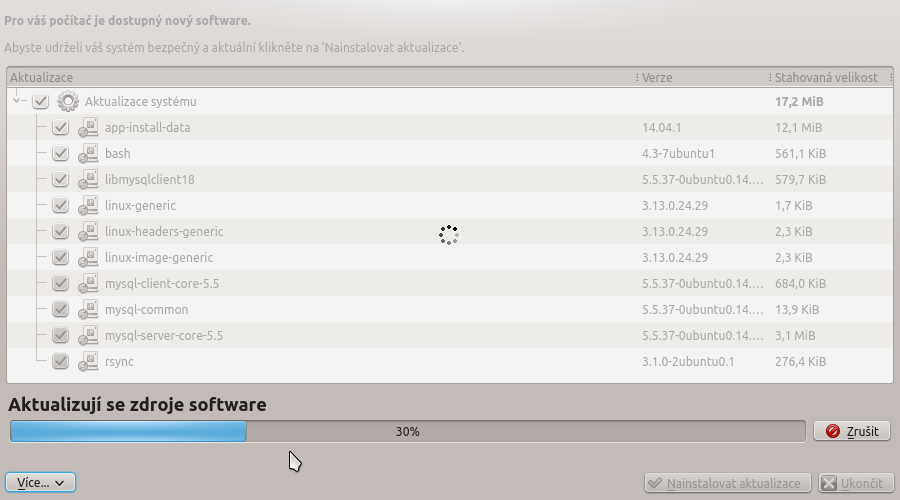Select the mysql-server-core-5.5 package name

[164, 335]
